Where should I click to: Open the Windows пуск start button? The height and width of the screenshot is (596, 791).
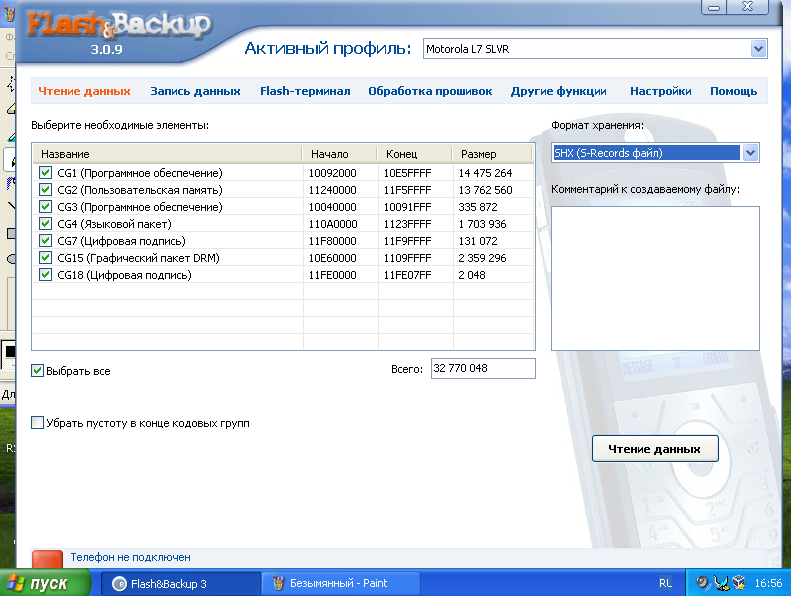point(45,583)
